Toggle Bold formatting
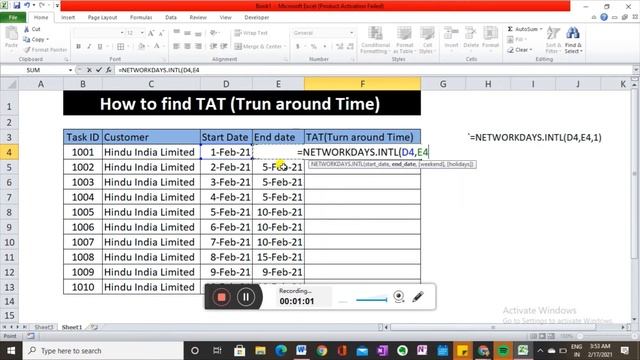Viewport: 640px width, 360px height. pyautogui.click(x=78, y=47)
